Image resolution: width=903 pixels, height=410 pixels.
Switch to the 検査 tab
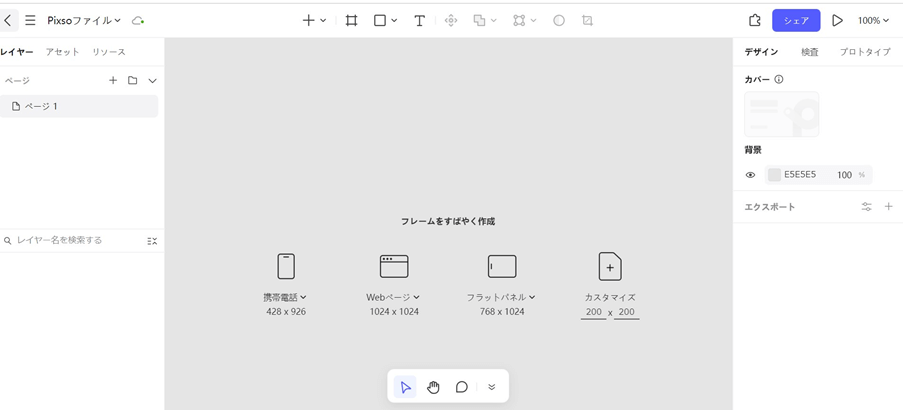pyautogui.click(x=810, y=52)
